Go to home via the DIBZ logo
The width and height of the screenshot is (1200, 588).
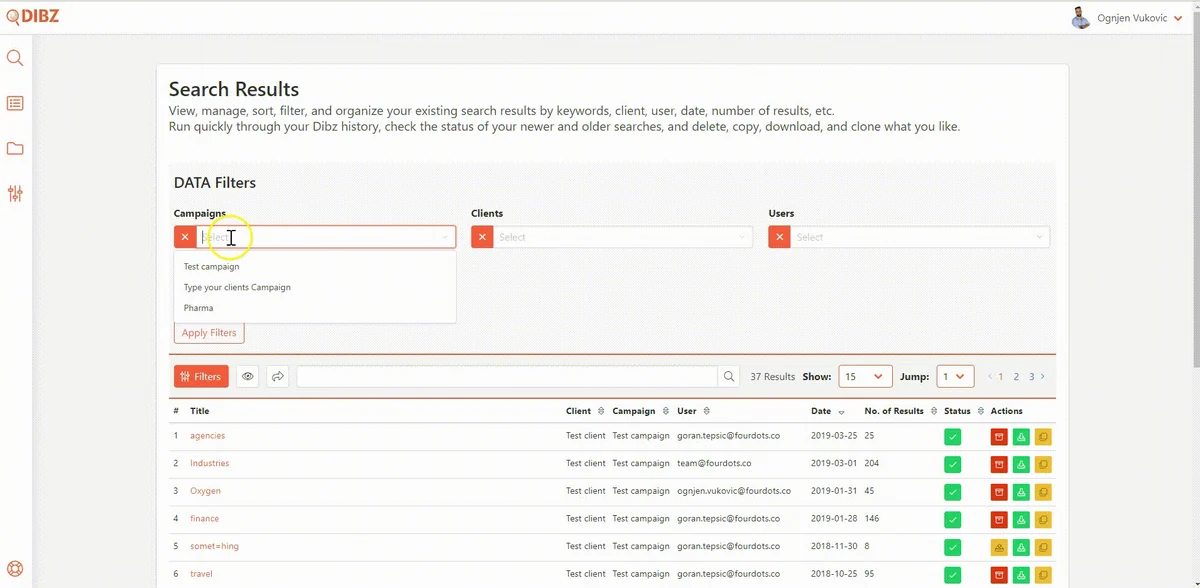tap(33, 15)
